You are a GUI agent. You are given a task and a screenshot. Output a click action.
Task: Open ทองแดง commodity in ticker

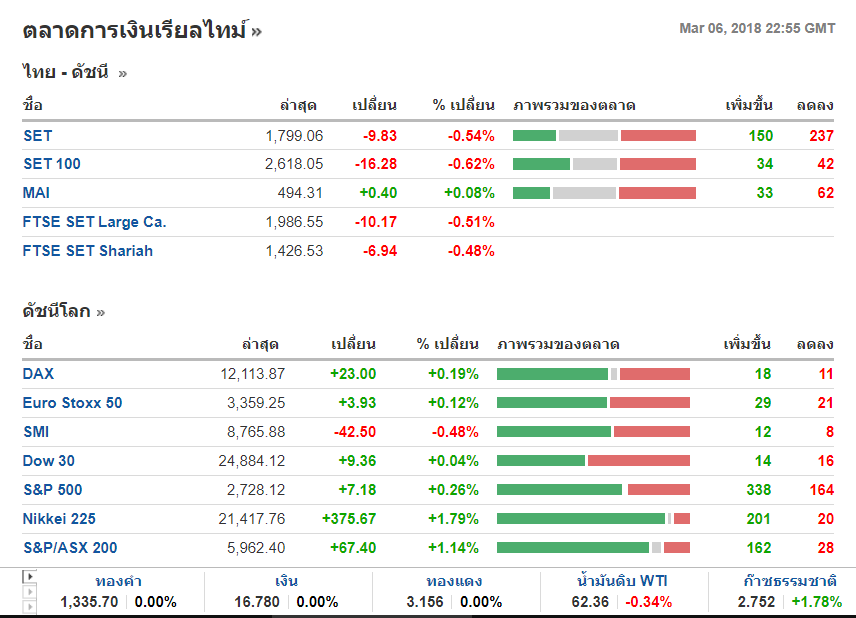point(455,581)
